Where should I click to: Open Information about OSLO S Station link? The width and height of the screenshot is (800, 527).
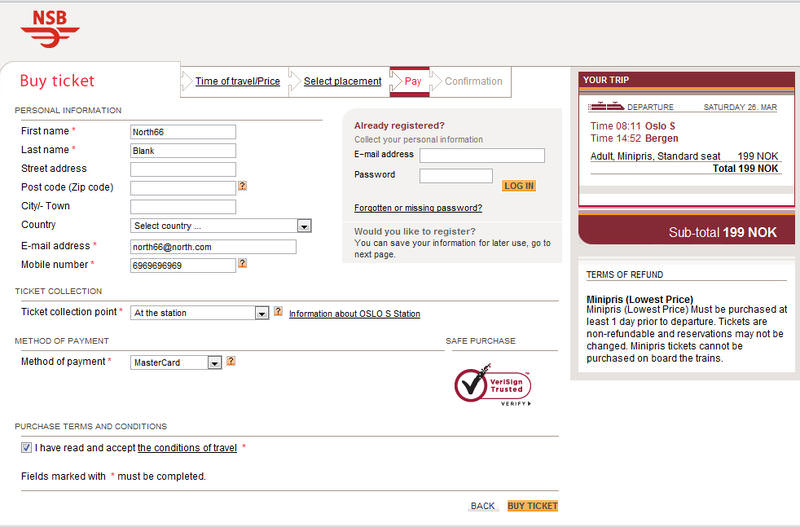pyautogui.click(x=355, y=314)
